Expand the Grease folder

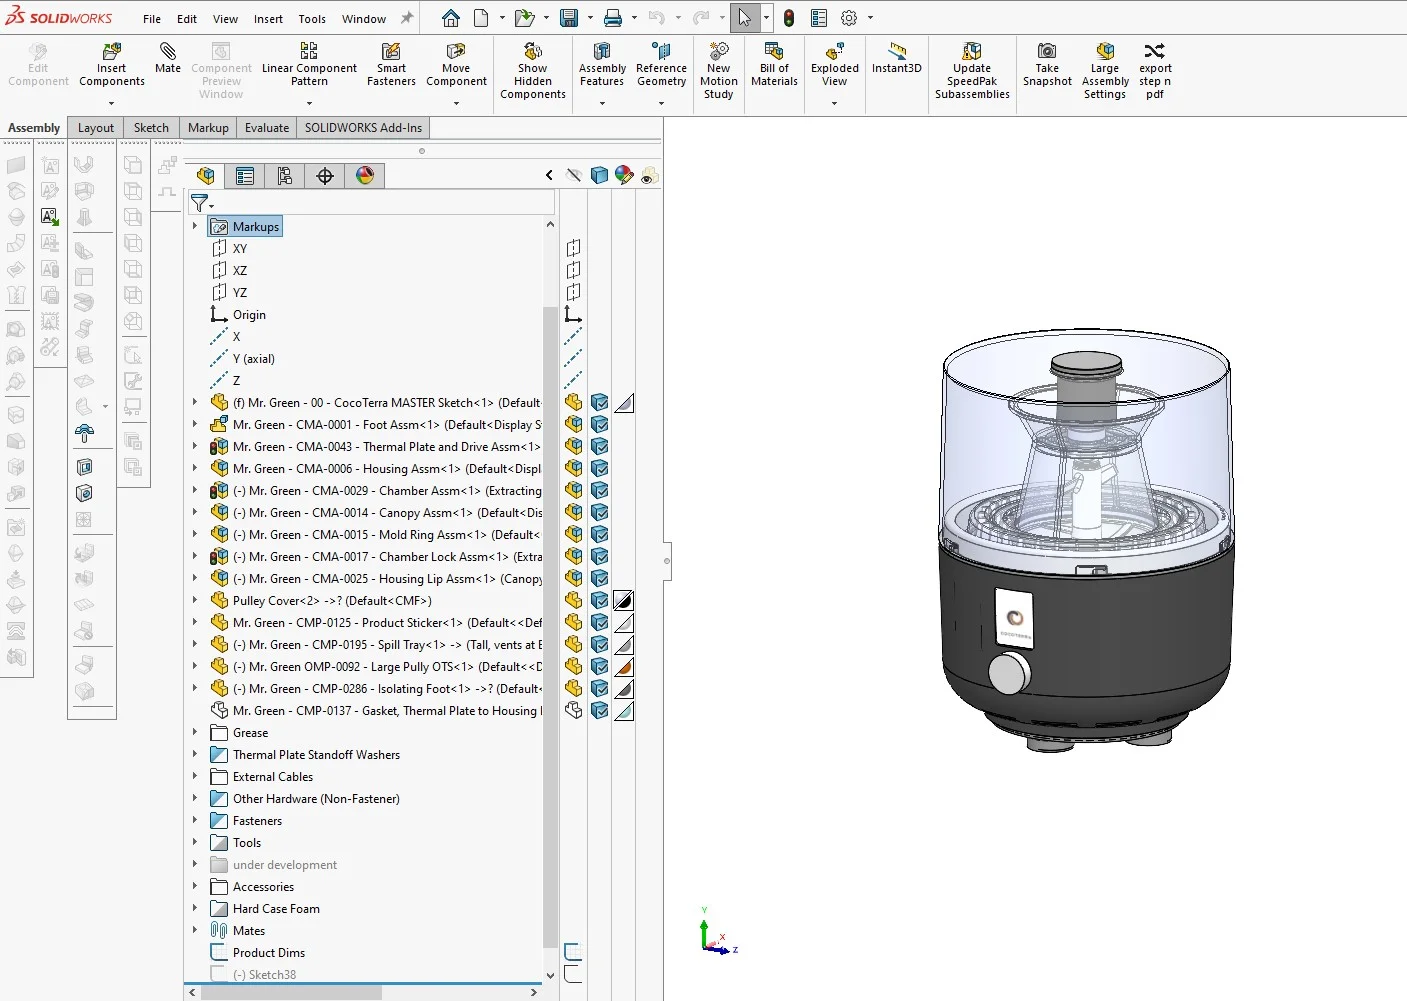195,733
